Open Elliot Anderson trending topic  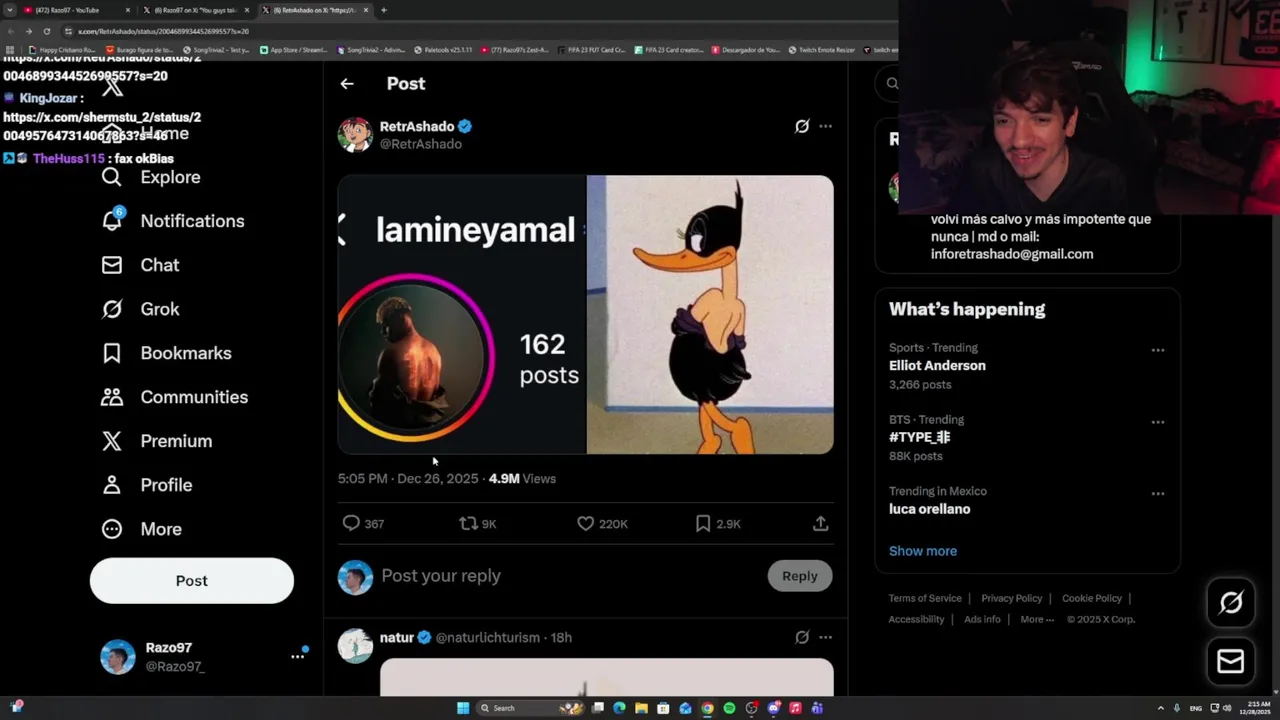(937, 366)
